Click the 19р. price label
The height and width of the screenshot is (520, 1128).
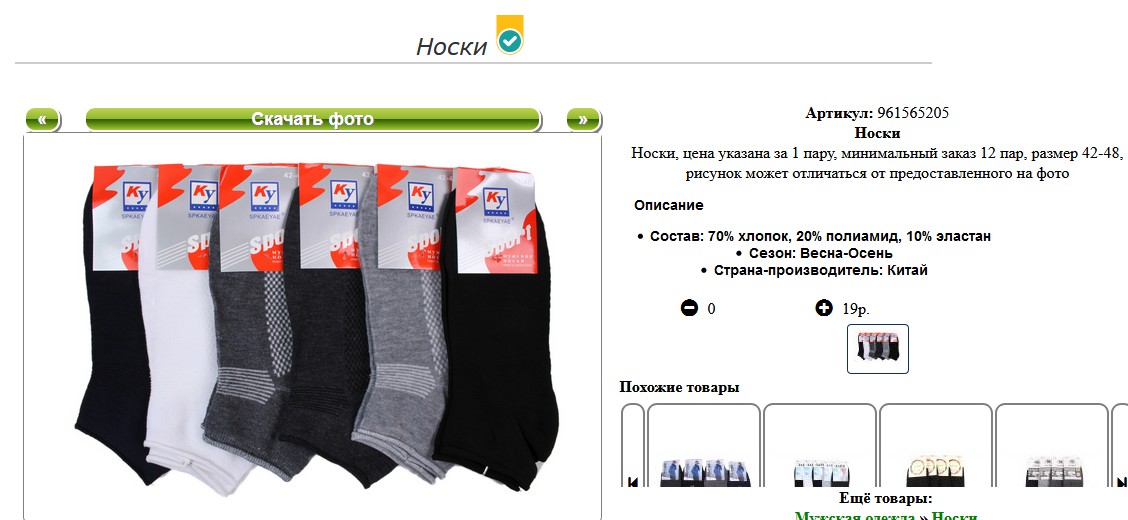coord(856,309)
